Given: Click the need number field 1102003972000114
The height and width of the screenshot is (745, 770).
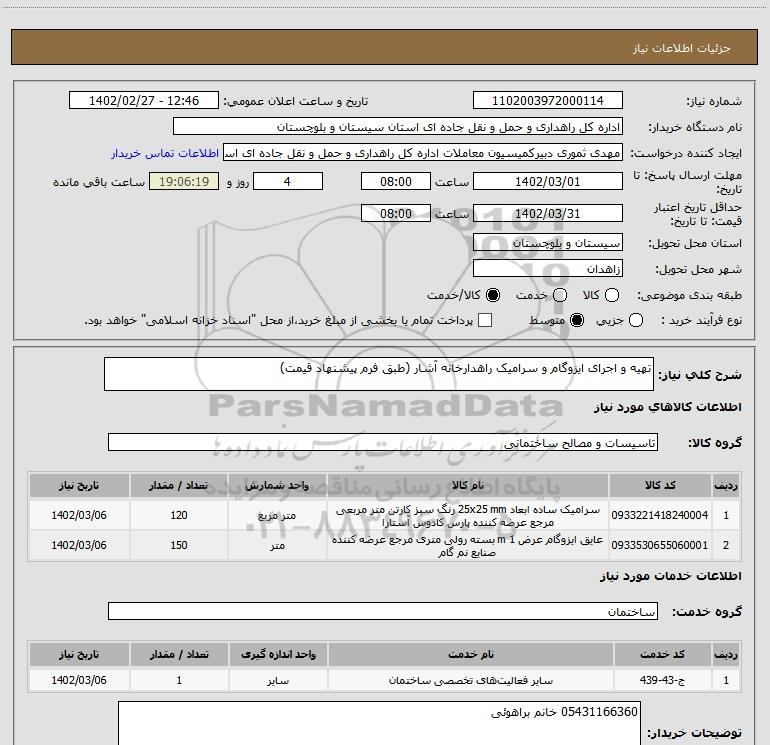Looking at the screenshot, I should click(x=548, y=100).
